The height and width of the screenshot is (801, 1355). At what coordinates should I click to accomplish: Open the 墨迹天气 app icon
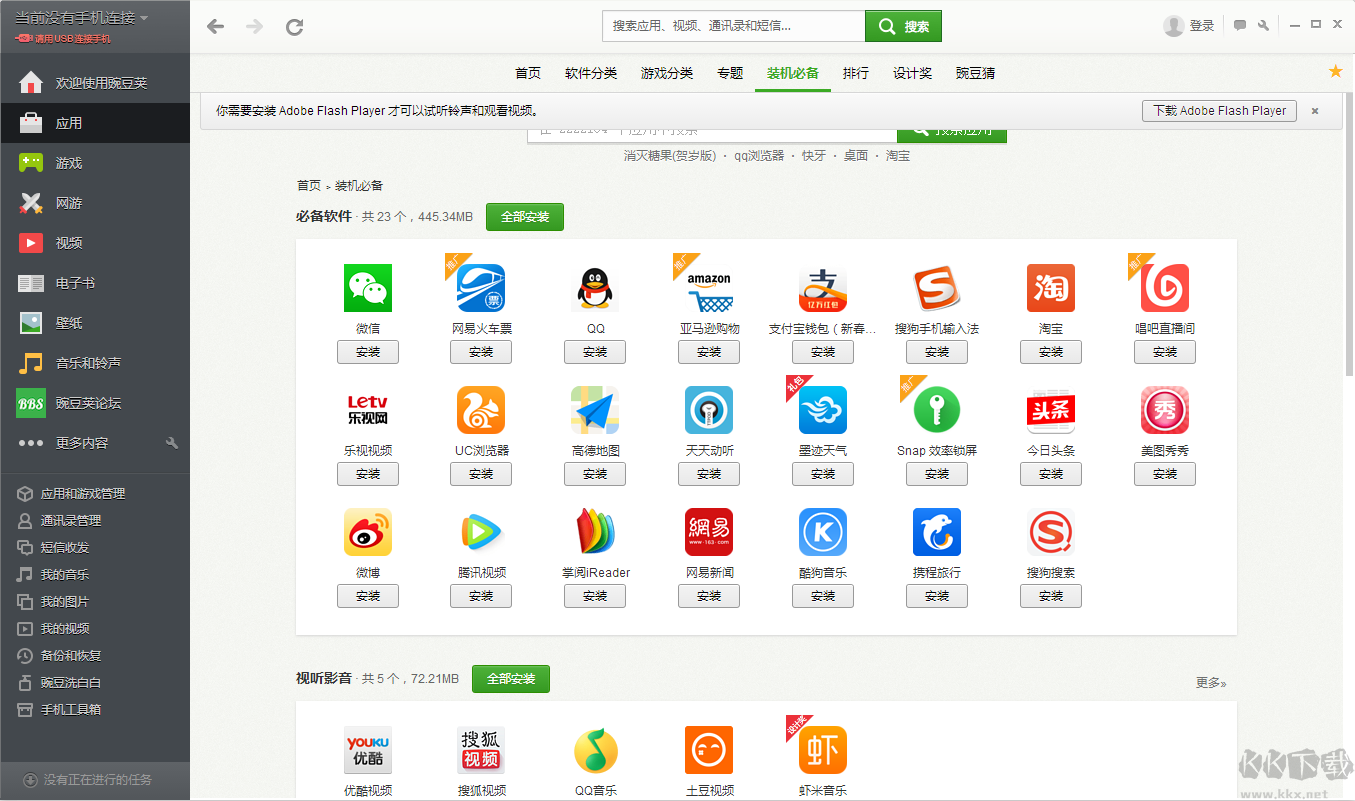click(823, 410)
